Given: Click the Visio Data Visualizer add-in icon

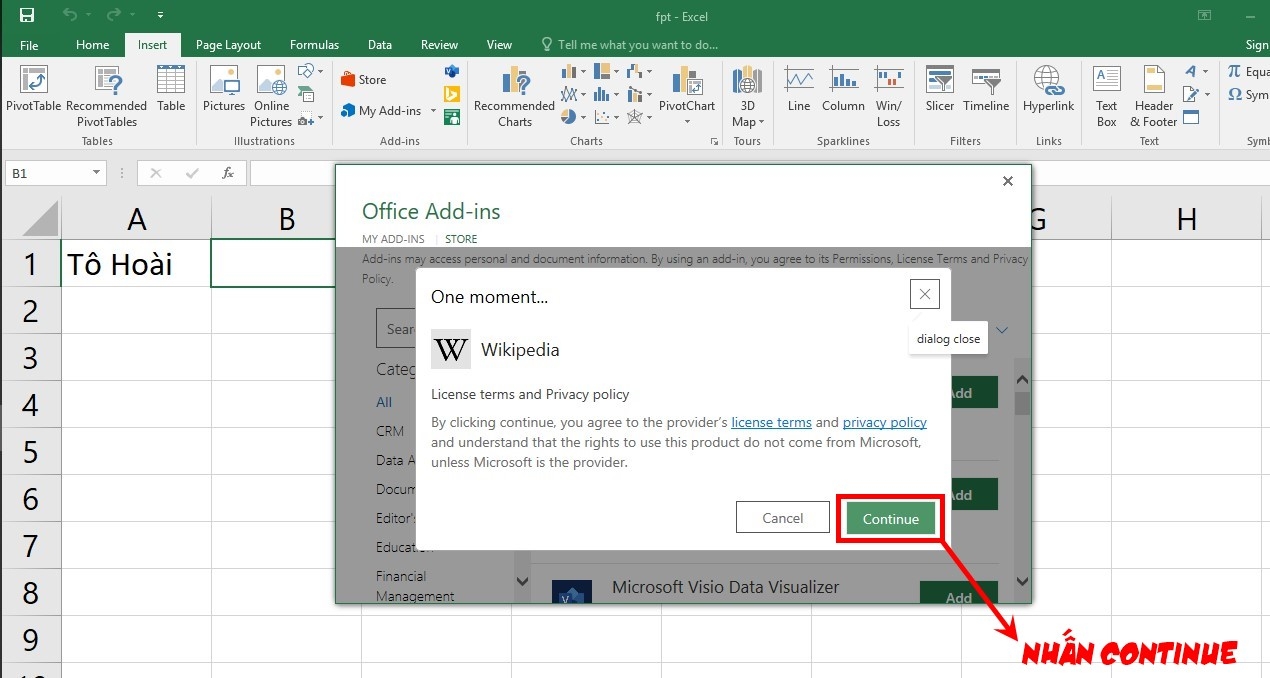Looking at the screenshot, I should [x=452, y=72].
